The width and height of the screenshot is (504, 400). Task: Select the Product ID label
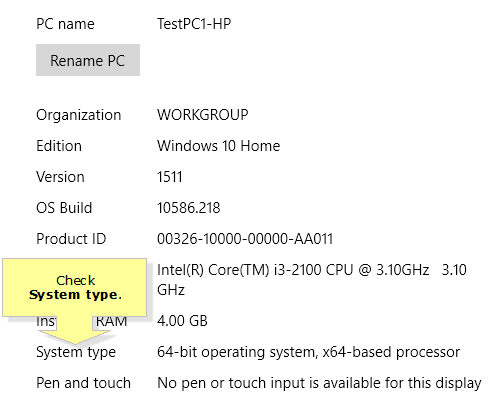(71, 239)
